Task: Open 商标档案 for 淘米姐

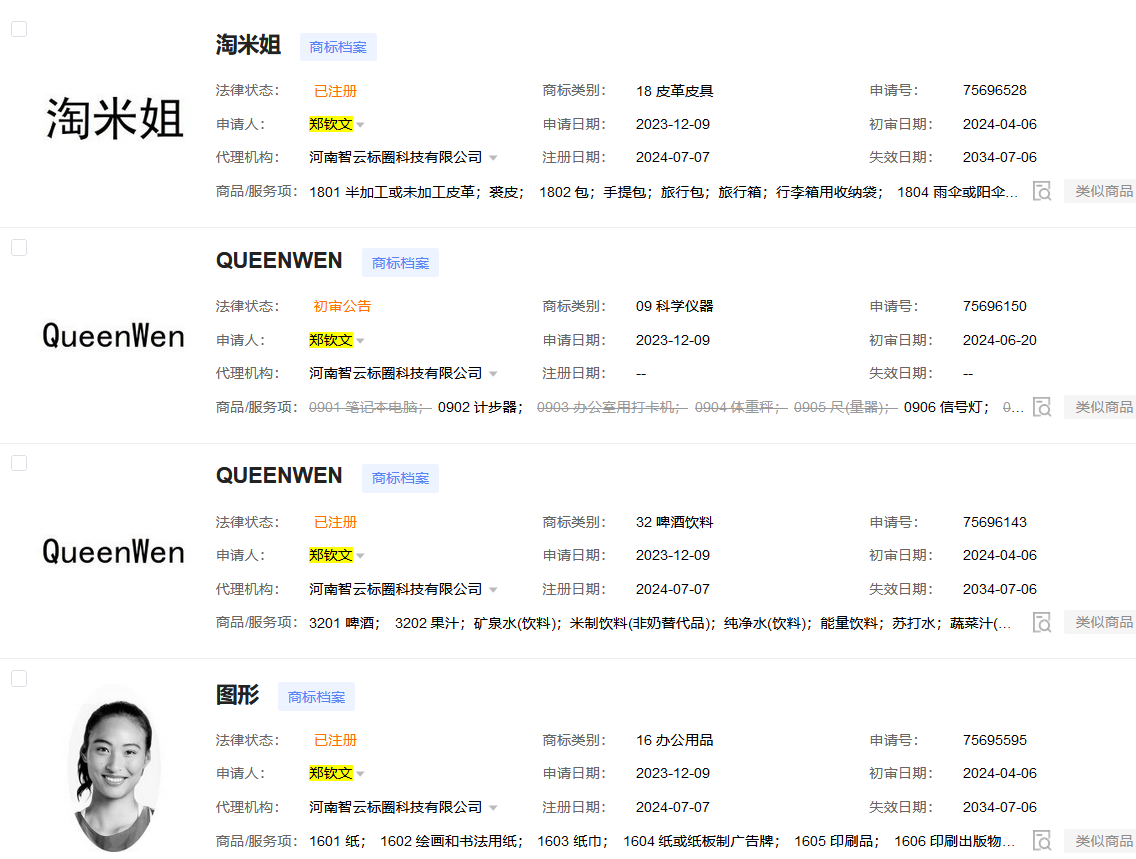Action: pyautogui.click(x=338, y=47)
